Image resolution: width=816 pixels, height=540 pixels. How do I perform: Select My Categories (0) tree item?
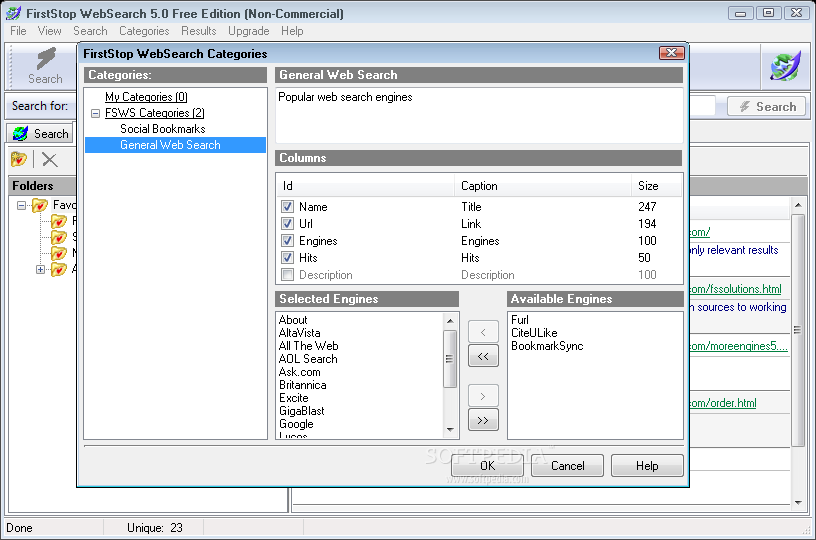click(146, 97)
